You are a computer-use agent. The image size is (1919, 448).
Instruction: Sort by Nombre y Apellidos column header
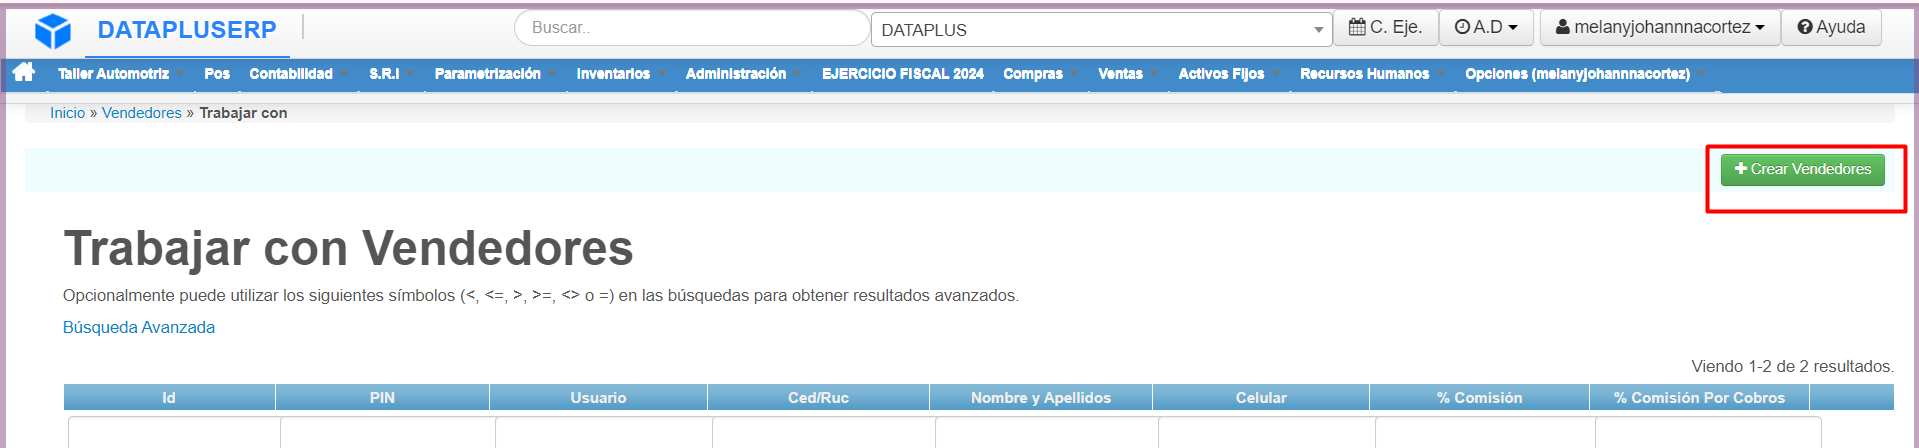pyautogui.click(x=1041, y=398)
